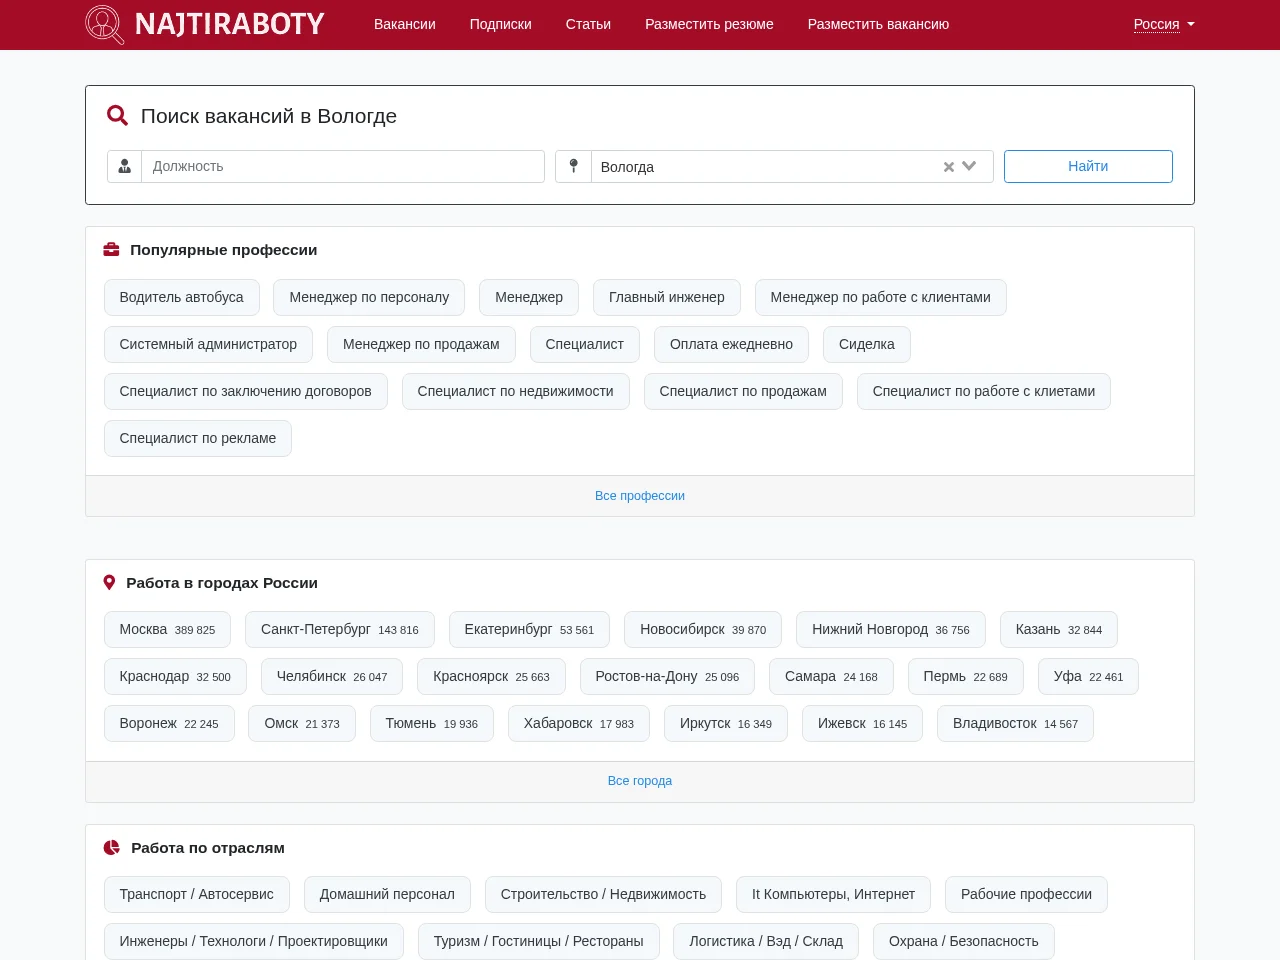Open the Все профессии link

click(x=640, y=496)
